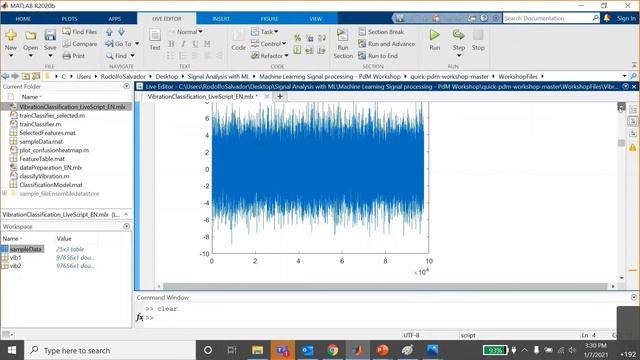Select the VibrationClassification_LiveScript_EN.mlx editor tab
640x360 pixels.
(x=202, y=96)
